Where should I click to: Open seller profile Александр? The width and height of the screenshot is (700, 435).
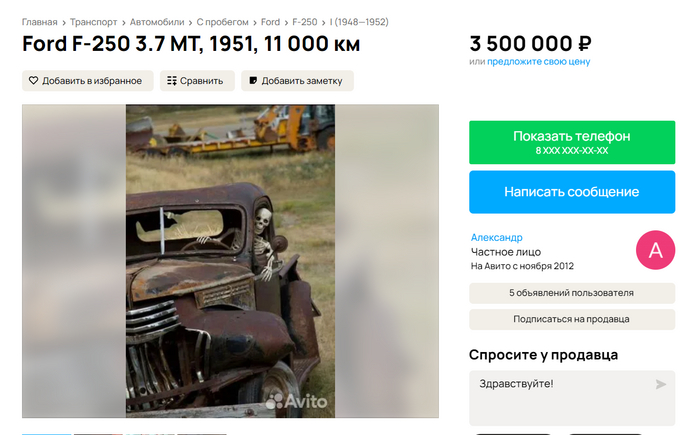click(x=496, y=238)
